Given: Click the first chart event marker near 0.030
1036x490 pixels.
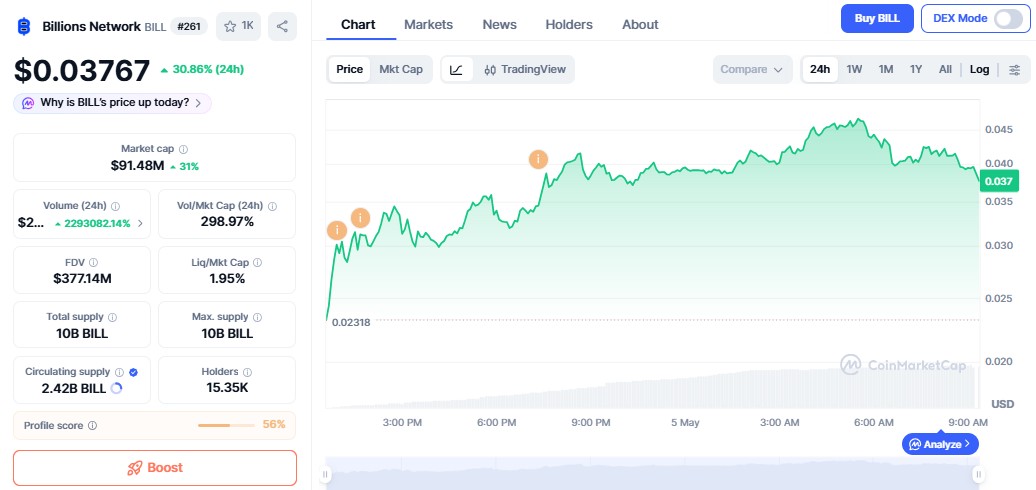Looking at the screenshot, I should click(x=337, y=230).
